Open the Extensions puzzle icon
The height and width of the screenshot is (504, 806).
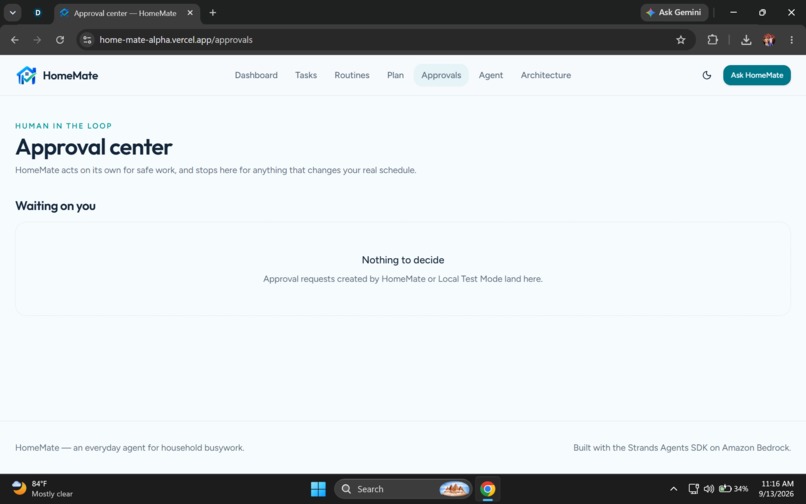click(712, 40)
